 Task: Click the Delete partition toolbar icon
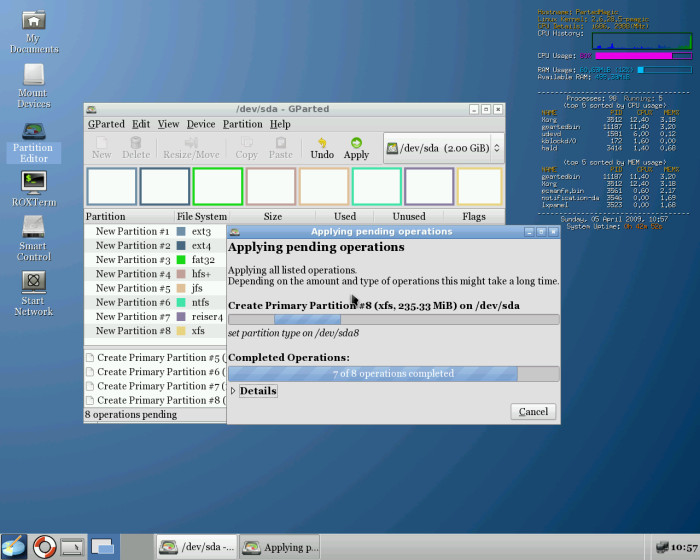pos(136,148)
